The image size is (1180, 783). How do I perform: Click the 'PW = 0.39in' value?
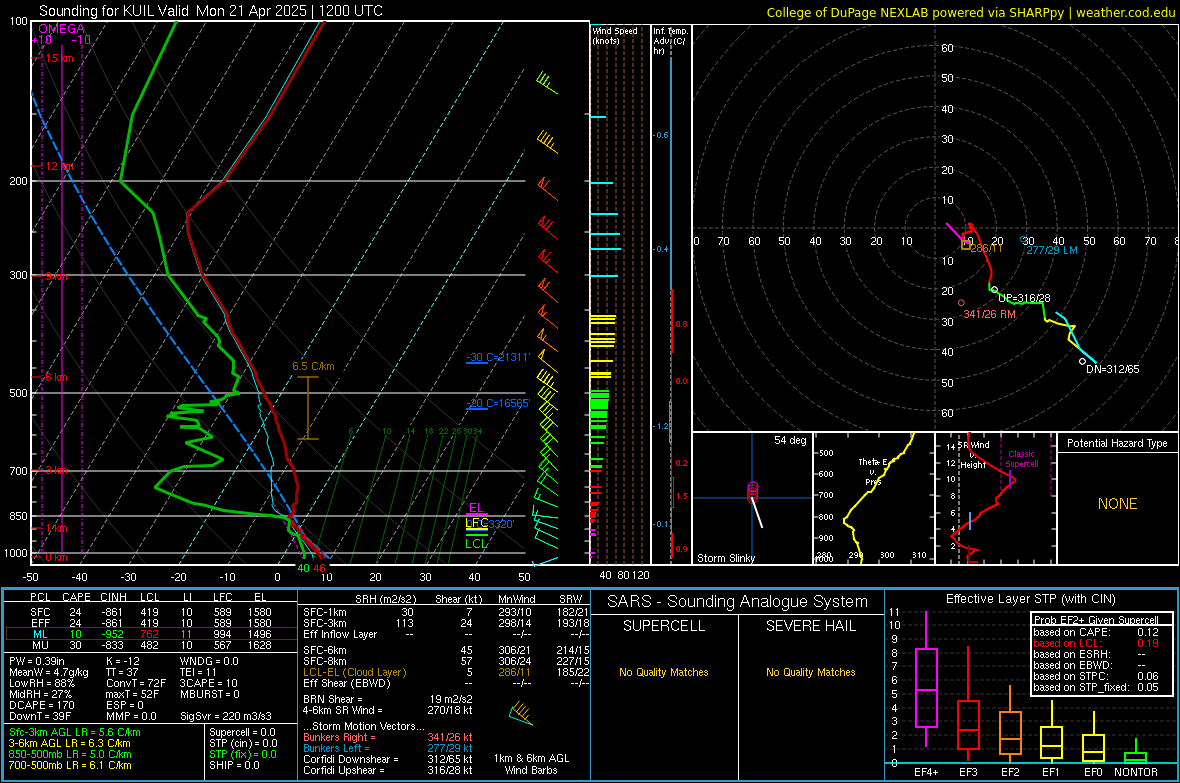coord(37,661)
